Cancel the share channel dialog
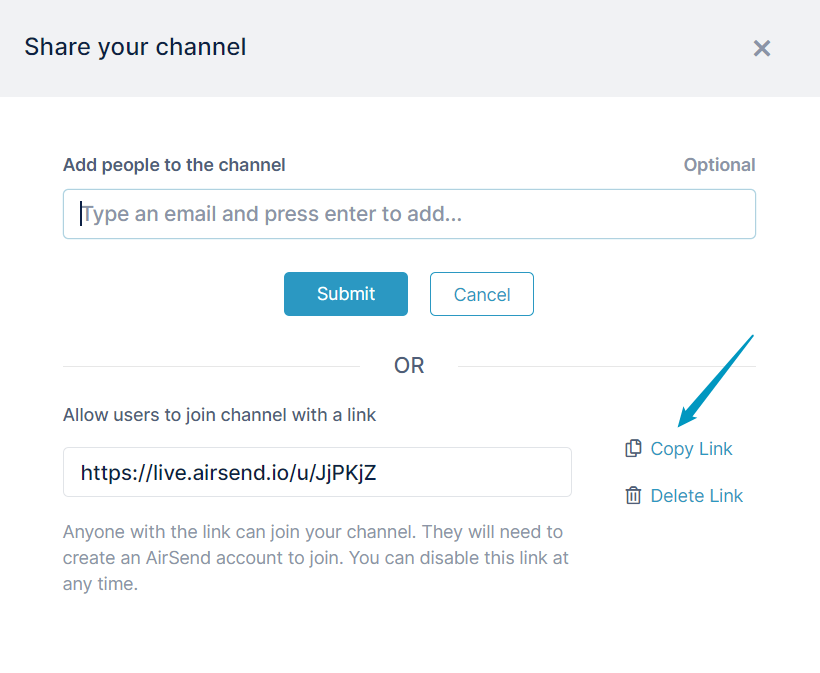The width and height of the screenshot is (820, 673). point(482,294)
